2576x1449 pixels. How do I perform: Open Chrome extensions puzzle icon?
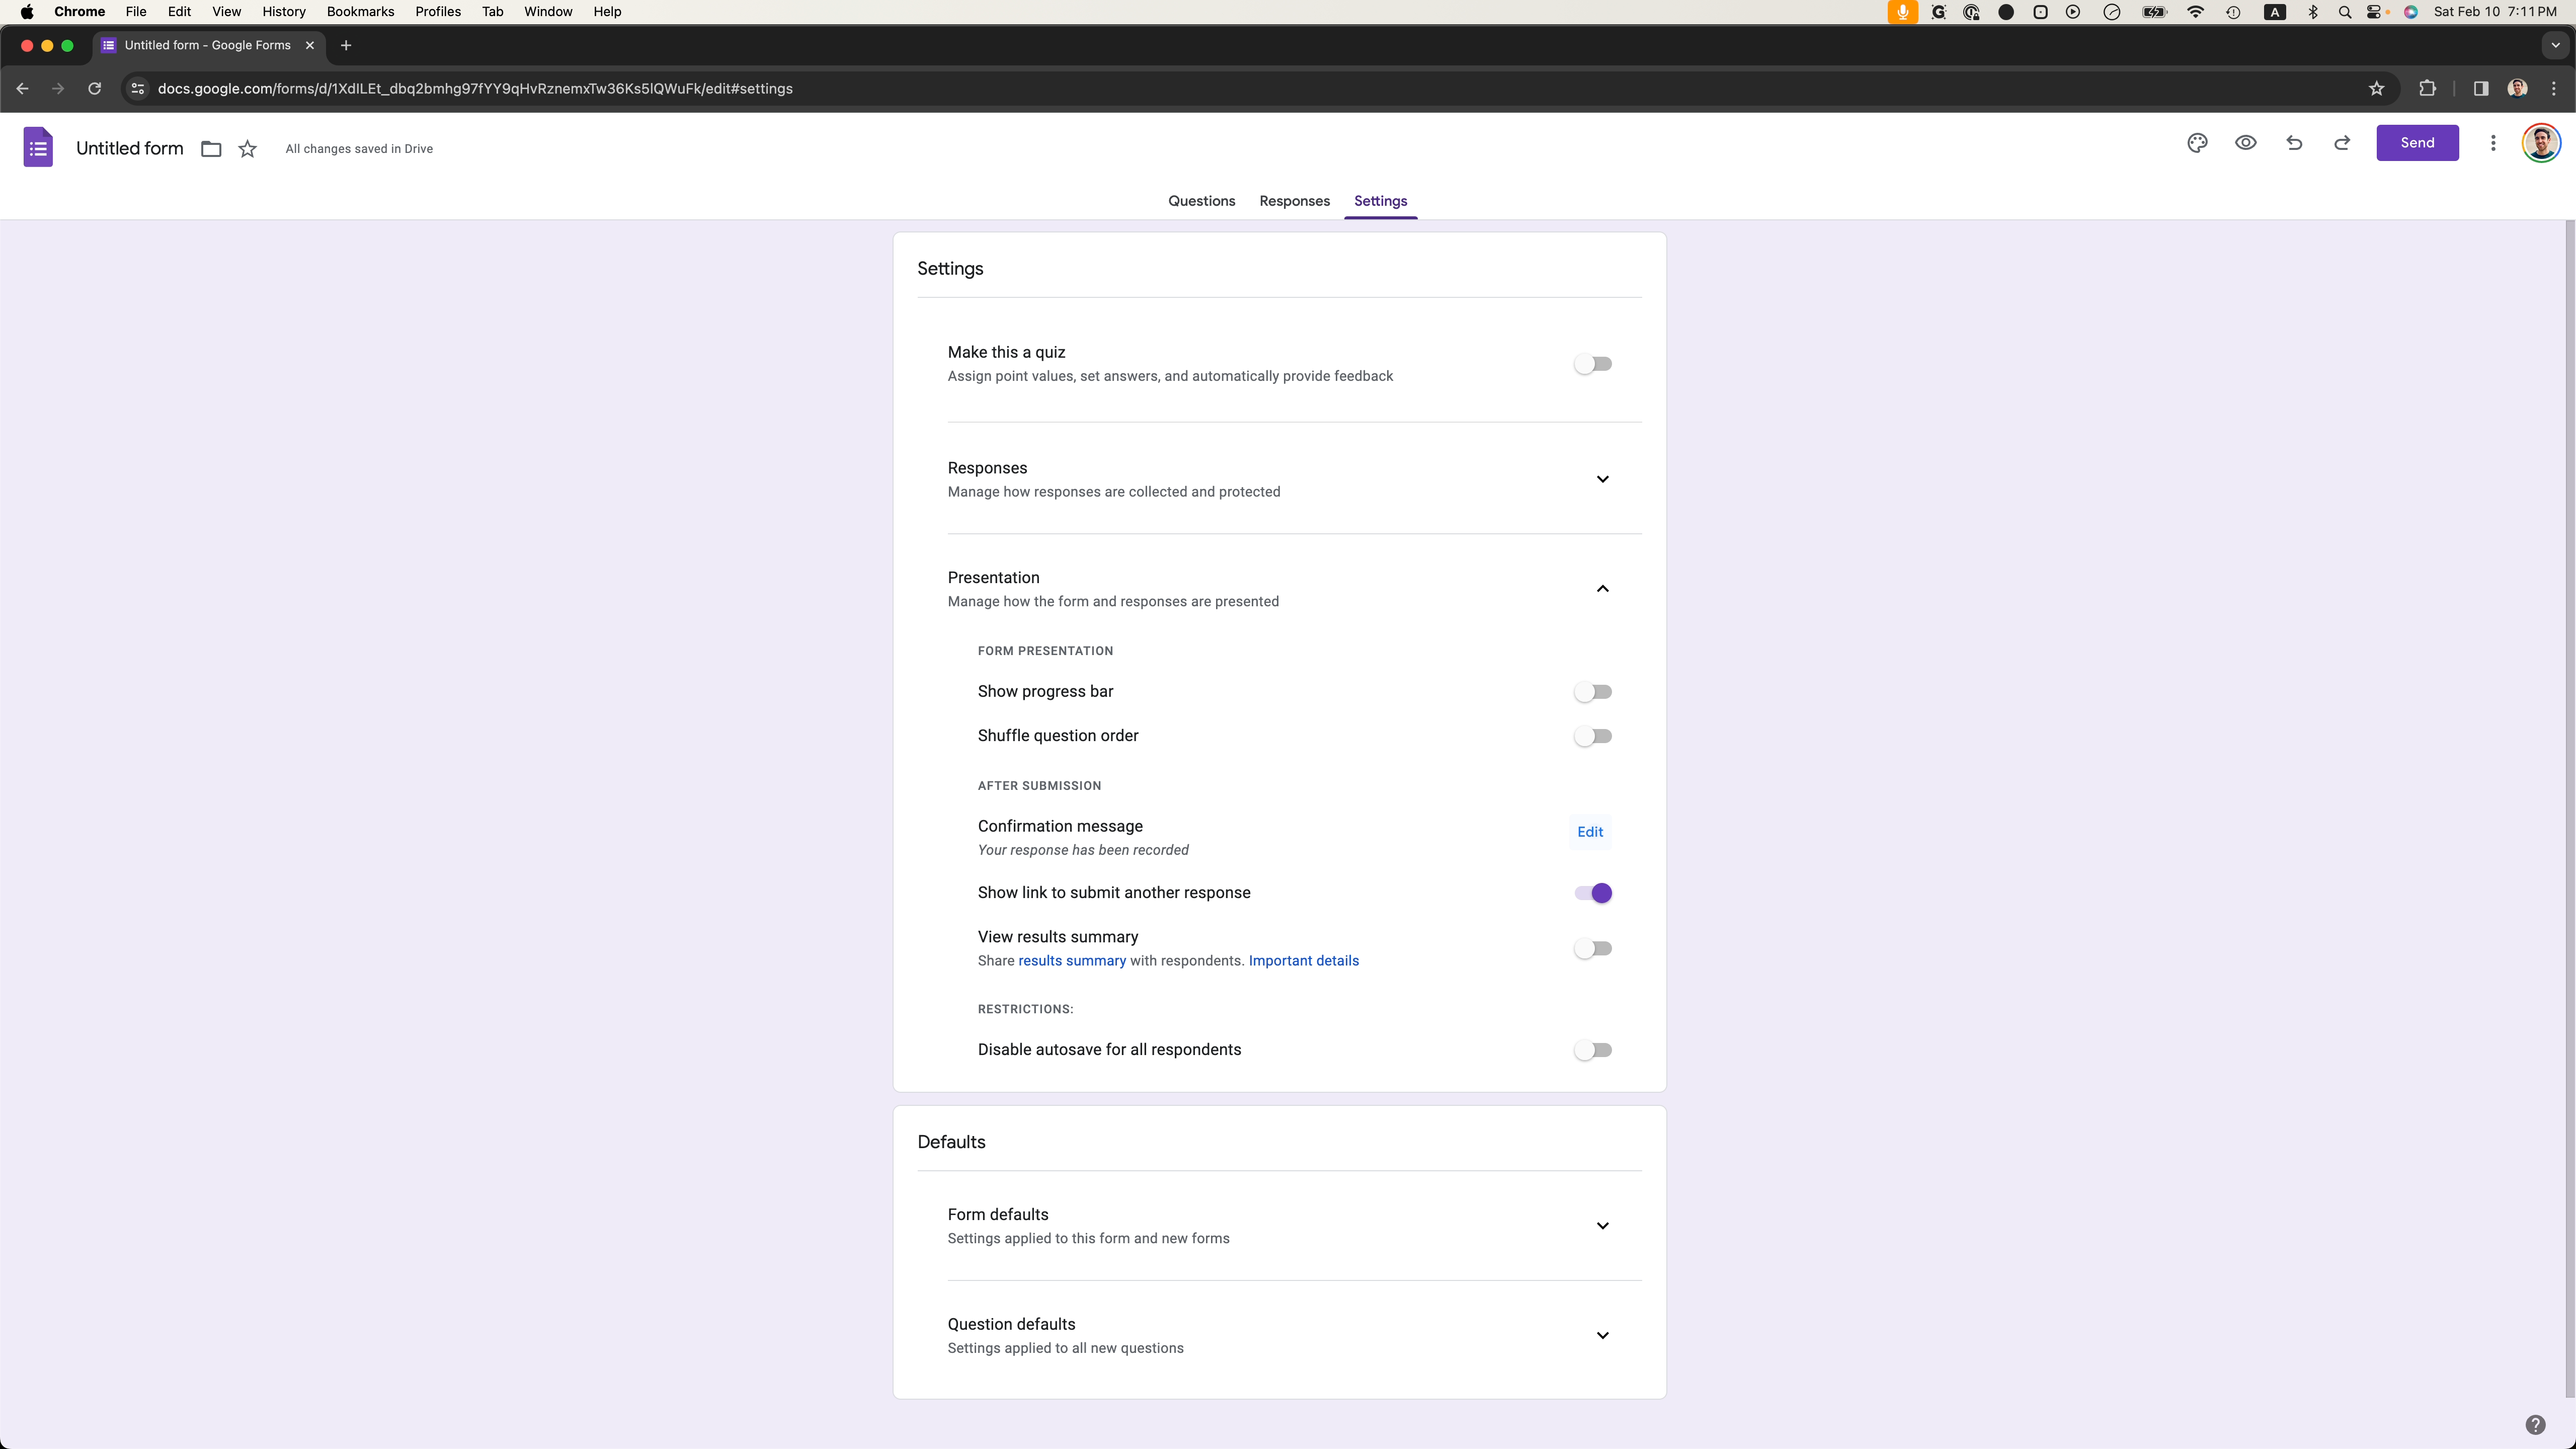point(2427,89)
